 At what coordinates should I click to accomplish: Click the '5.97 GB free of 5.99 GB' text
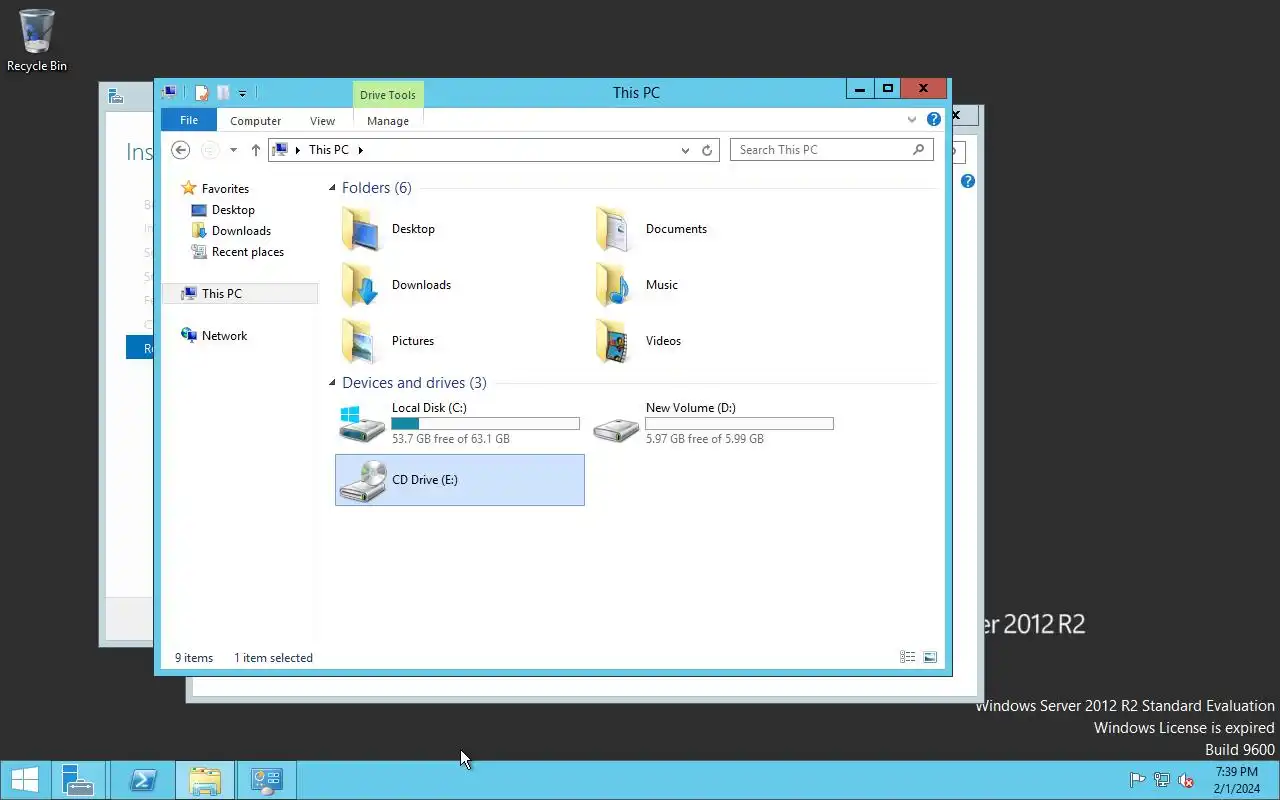click(x=705, y=439)
